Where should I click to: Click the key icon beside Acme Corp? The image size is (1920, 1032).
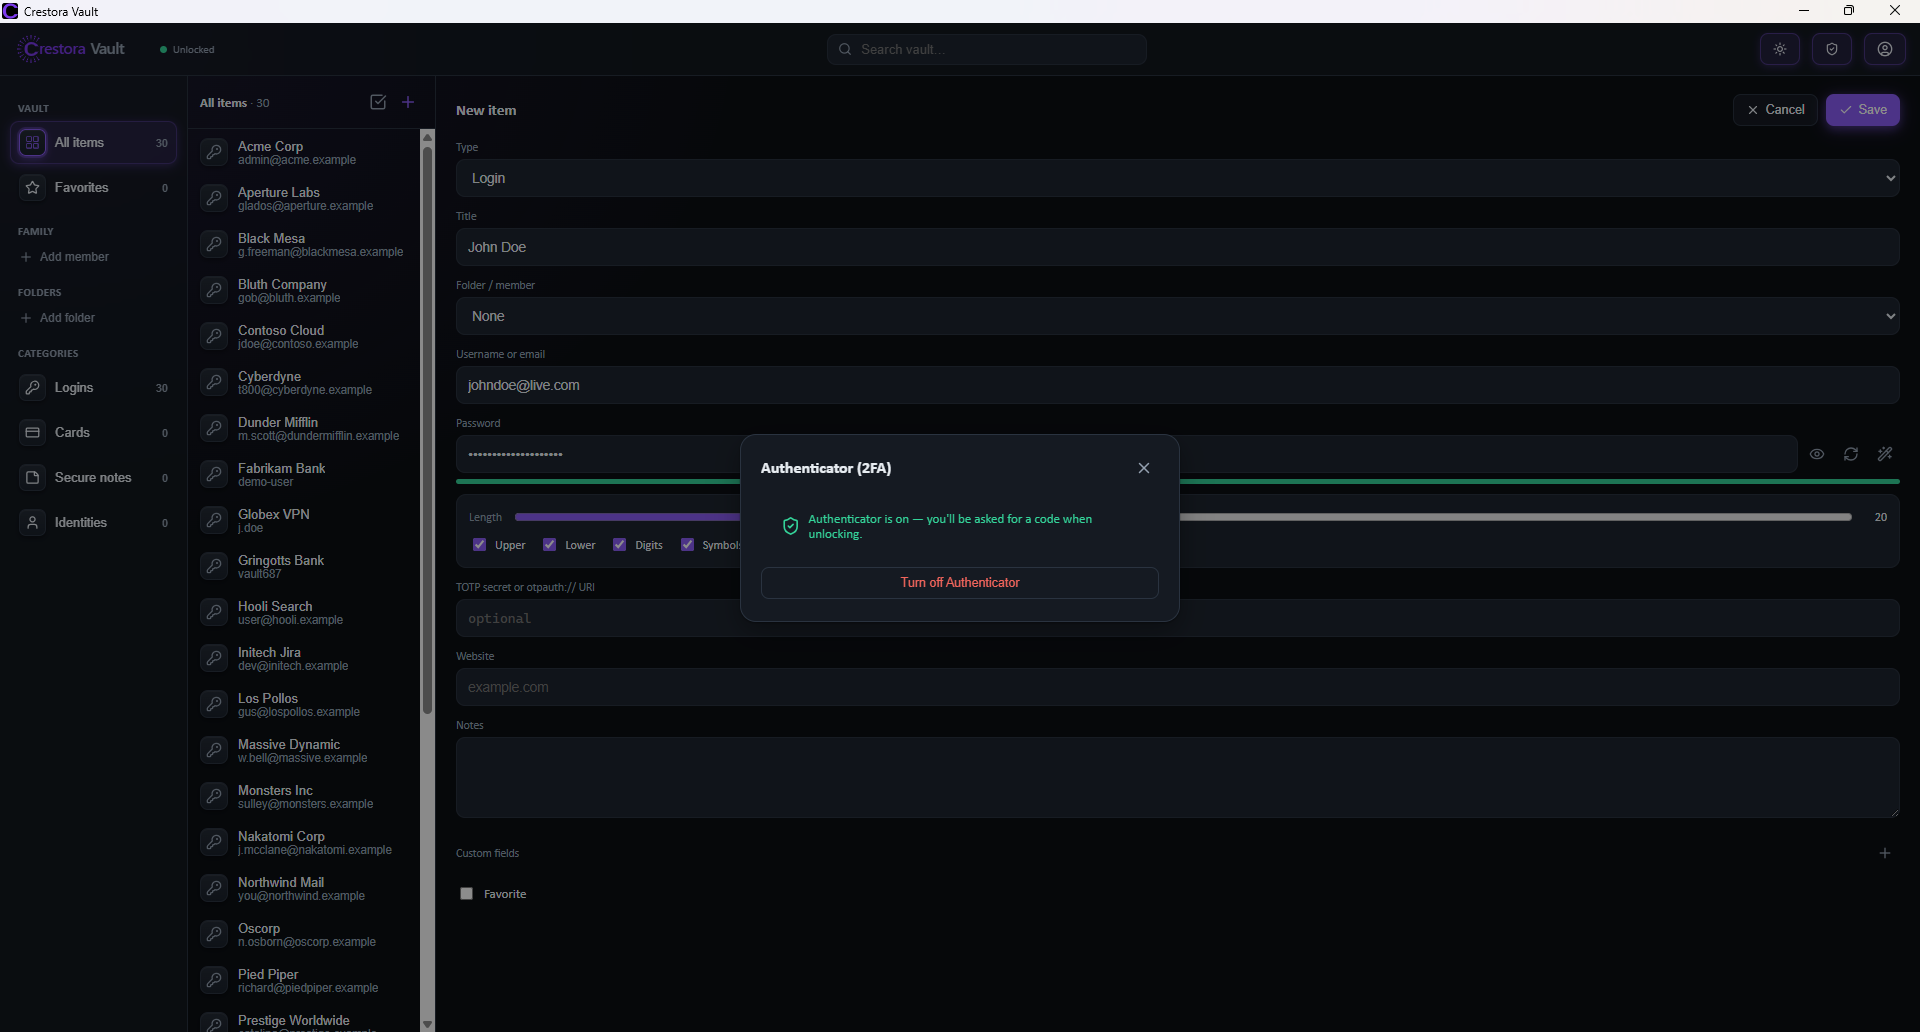coord(214,152)
